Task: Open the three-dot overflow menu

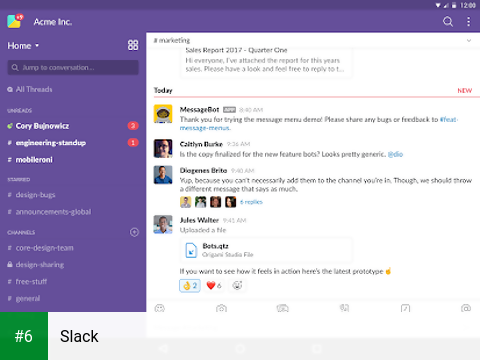Action: point(468,22)
